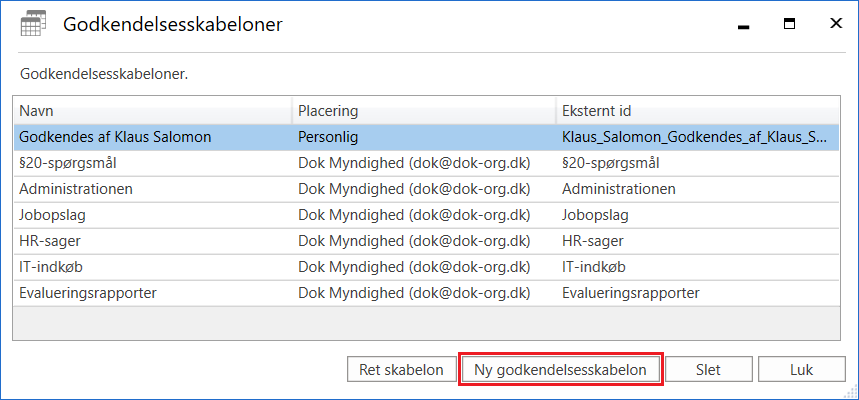Image resolution: width=859 pixels, height=400 pixels.
Task: Click the Slet button
Action: (x=708, y=369)
